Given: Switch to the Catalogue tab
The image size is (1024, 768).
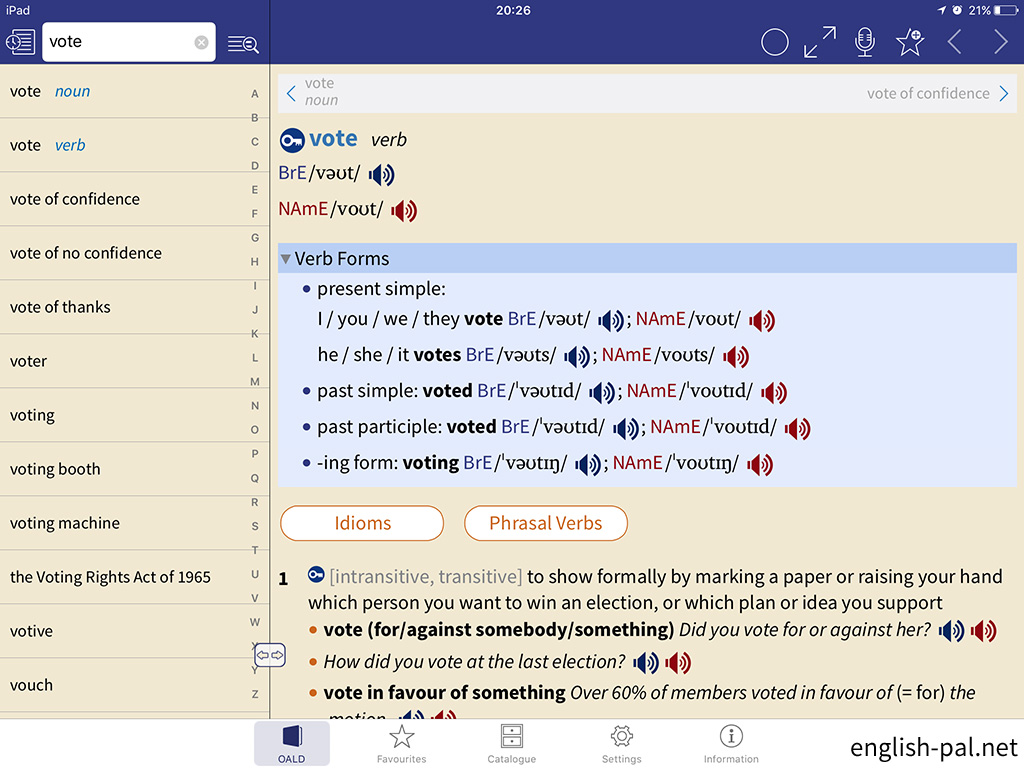Looking at the screenshot, I should tap(511, 744).
